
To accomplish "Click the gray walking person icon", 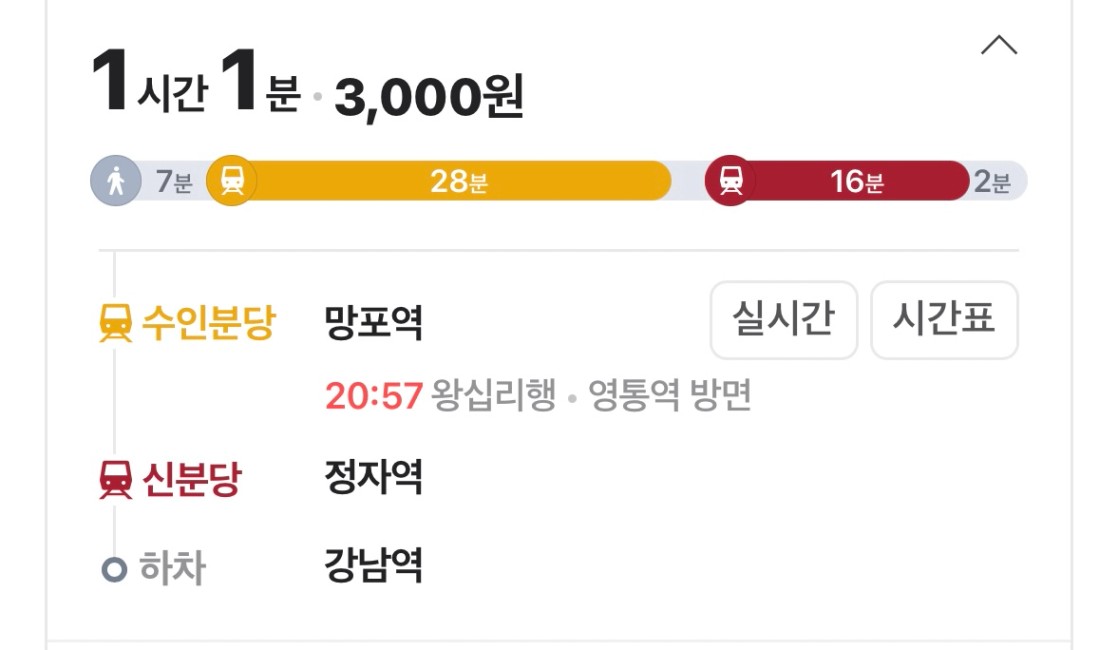I will coord(116,181).
